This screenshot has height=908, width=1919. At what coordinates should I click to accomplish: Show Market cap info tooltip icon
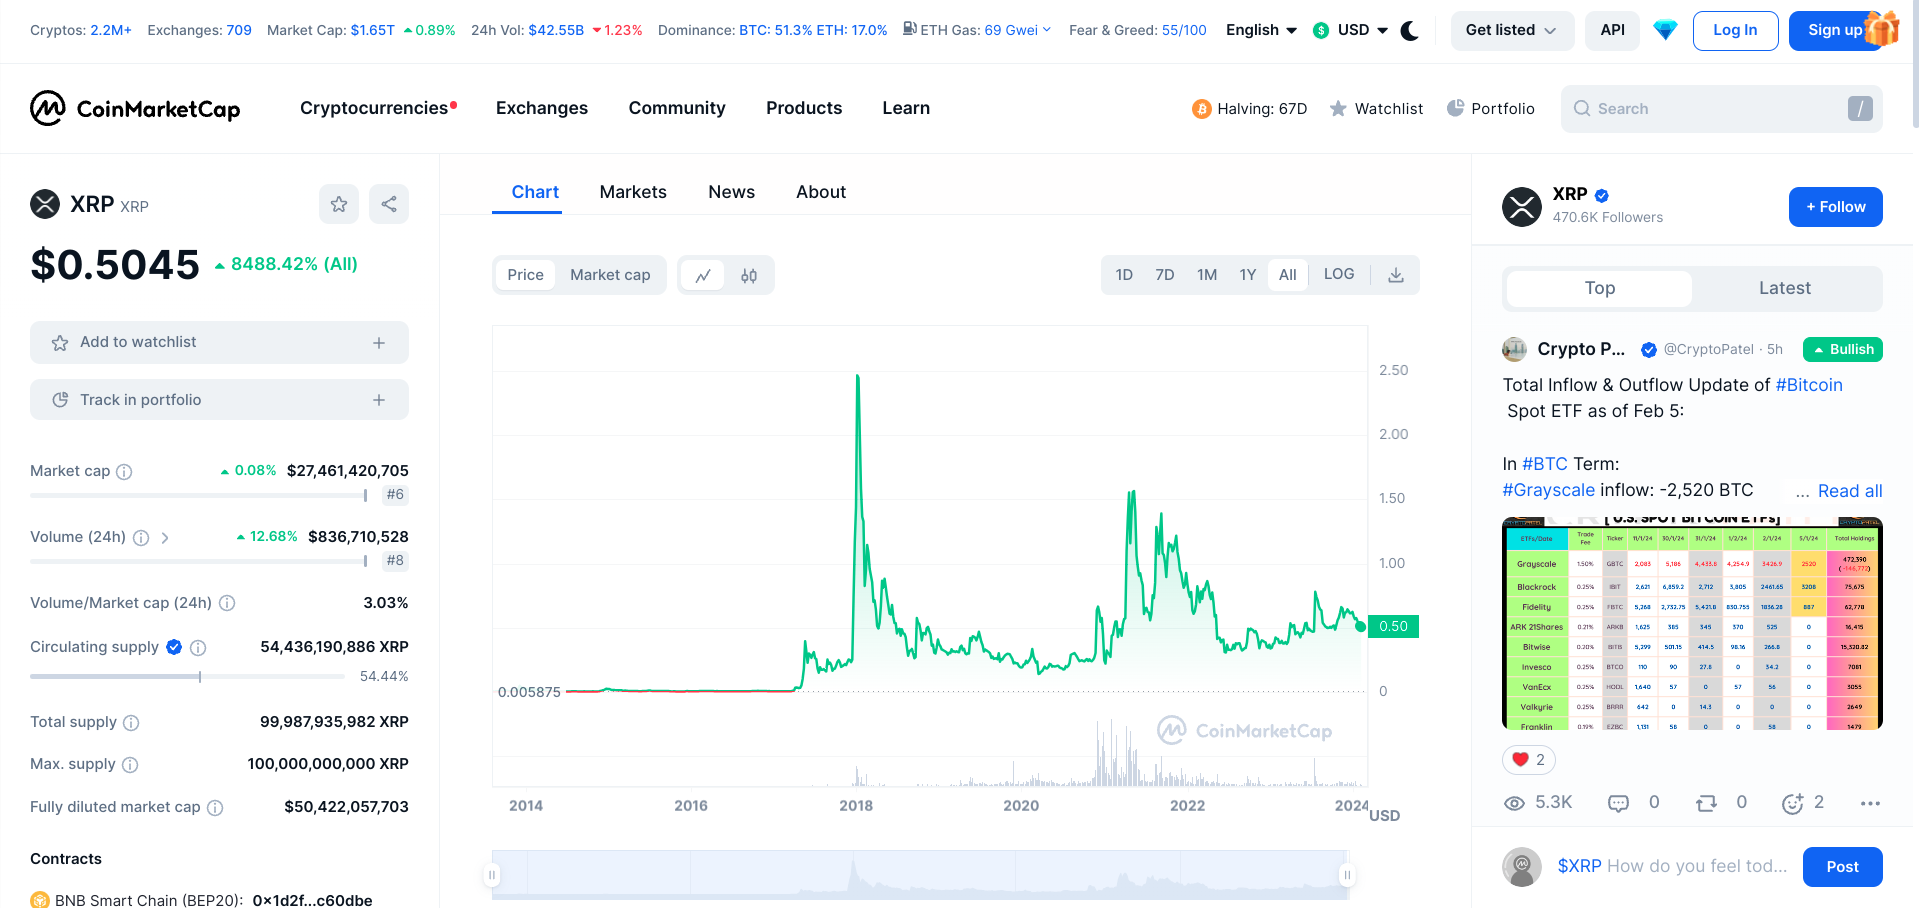(x=124, y=472)
